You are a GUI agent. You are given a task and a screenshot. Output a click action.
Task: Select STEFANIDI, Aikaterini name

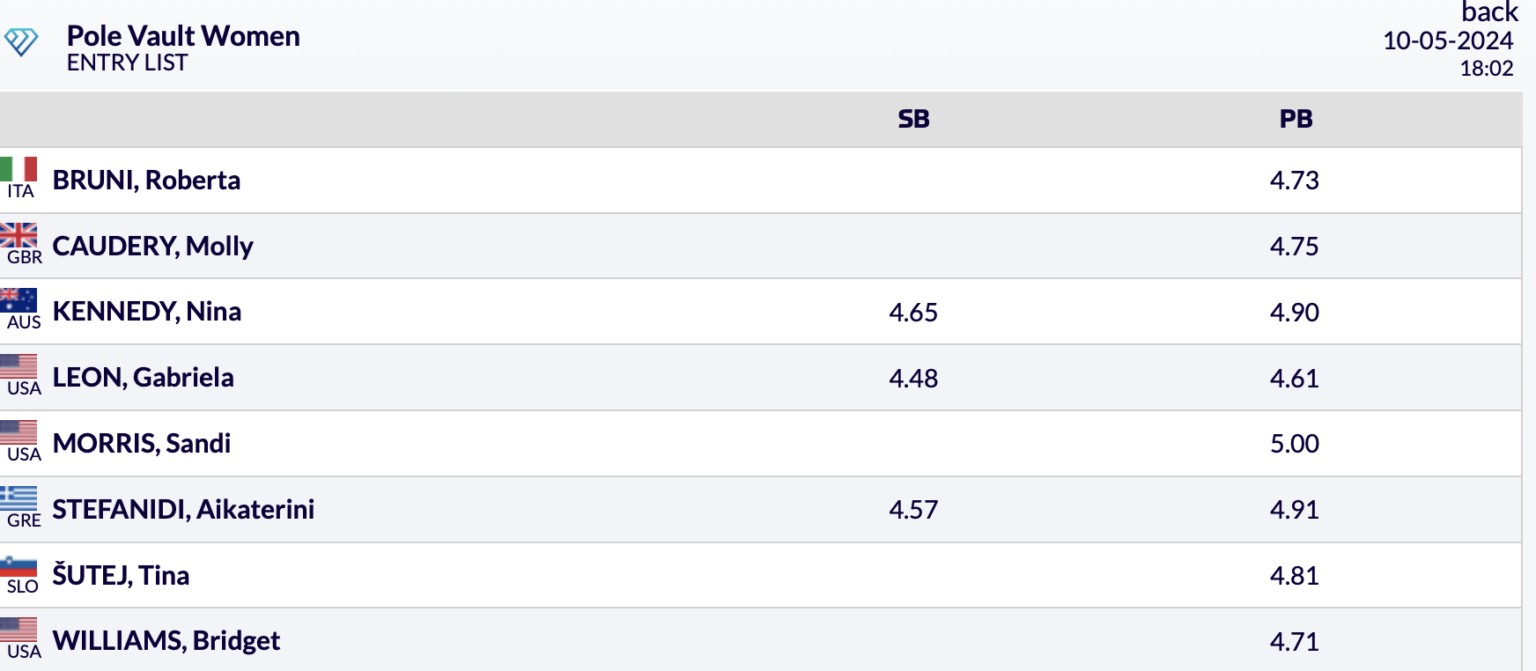point(183,509)
